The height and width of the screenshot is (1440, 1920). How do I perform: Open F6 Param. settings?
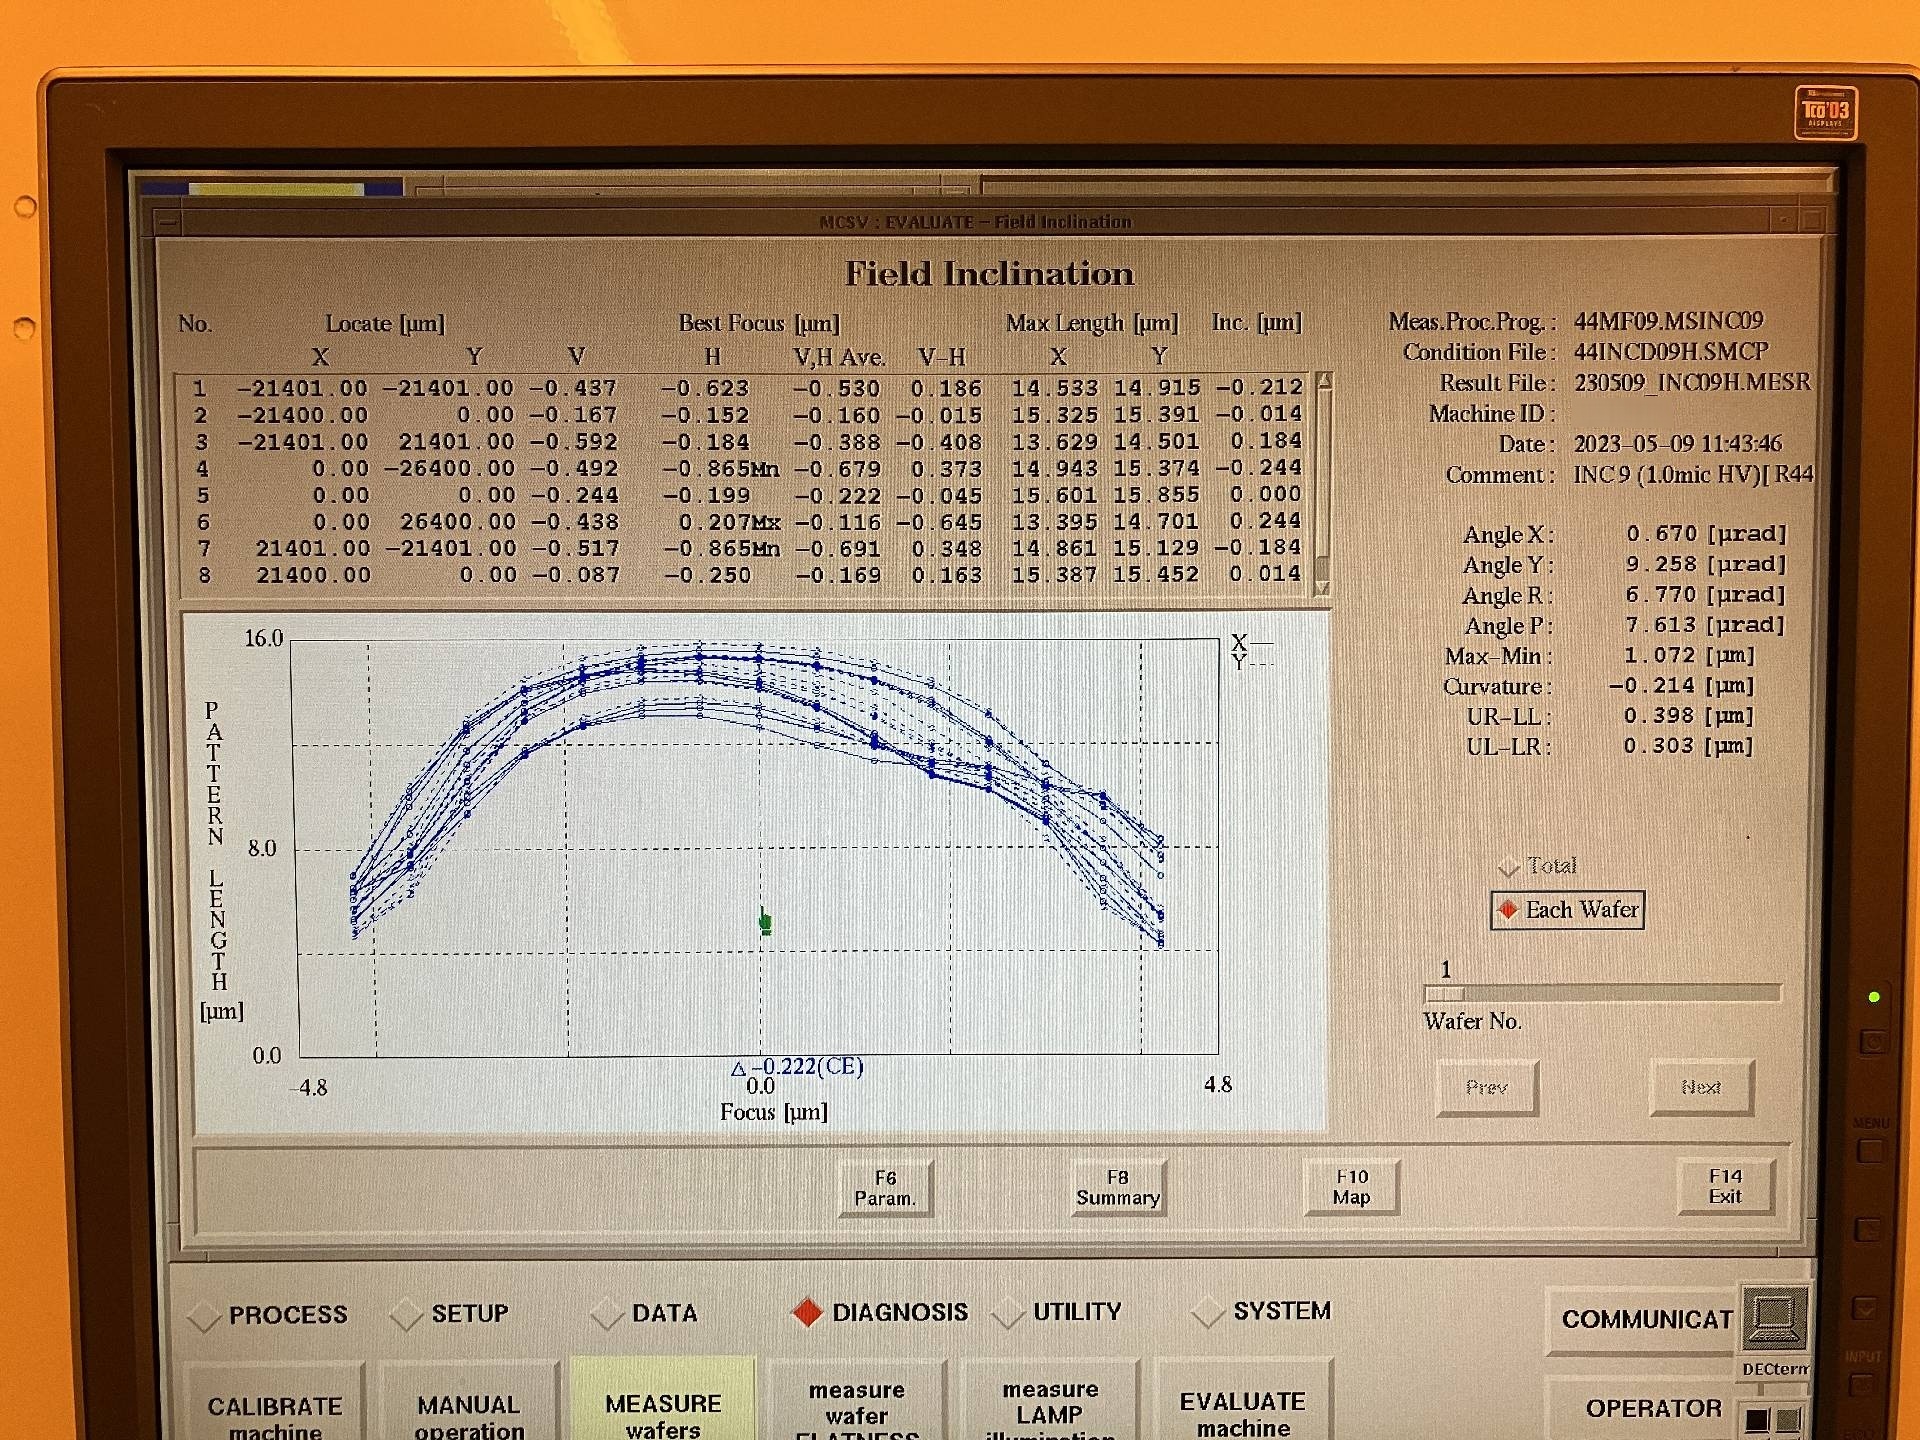(x=885, y=1188)
